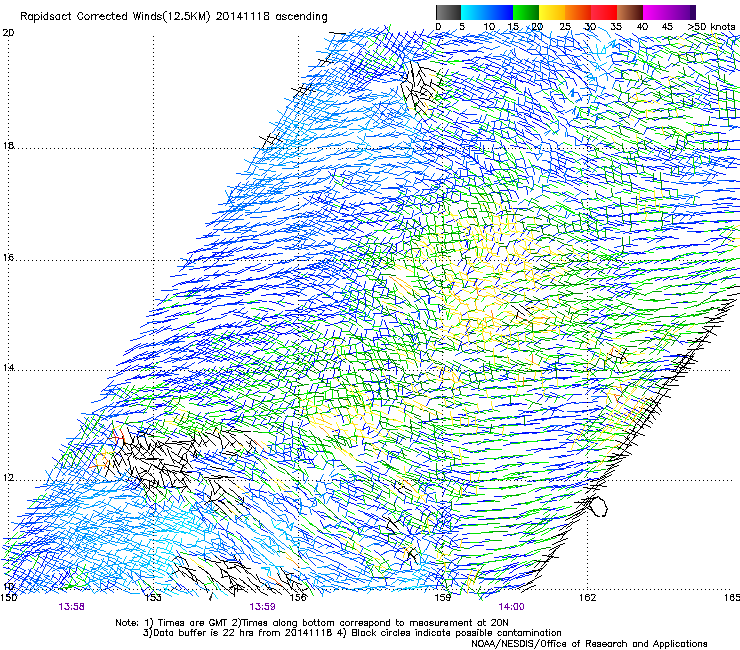Screen dimensions: 740x650
Task: Click the purple '14:00' time label
Action: click(x=511, y=607)
